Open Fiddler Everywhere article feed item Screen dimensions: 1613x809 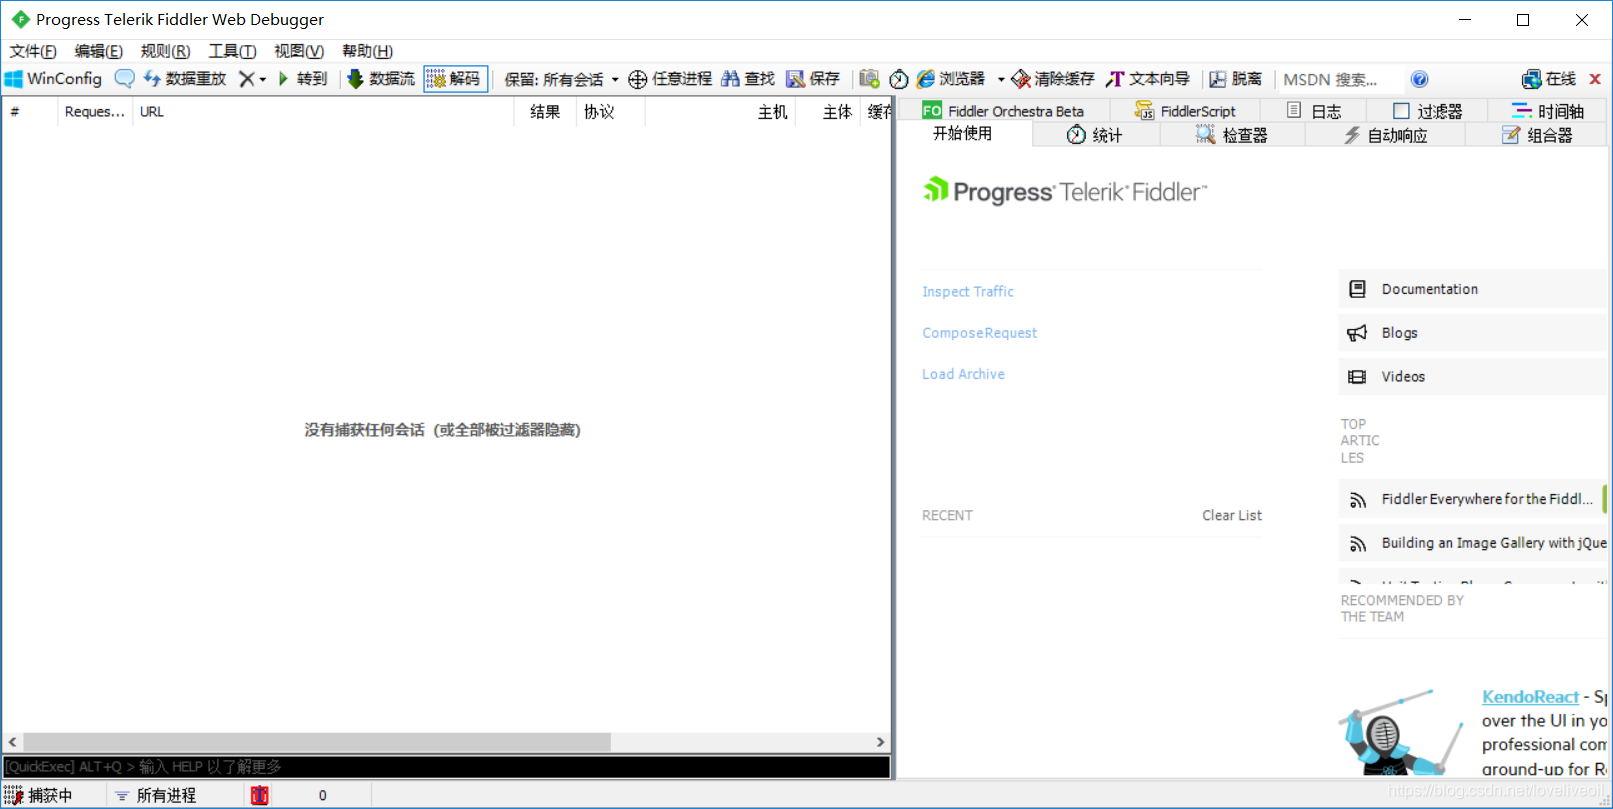(x=1473, y=499)
